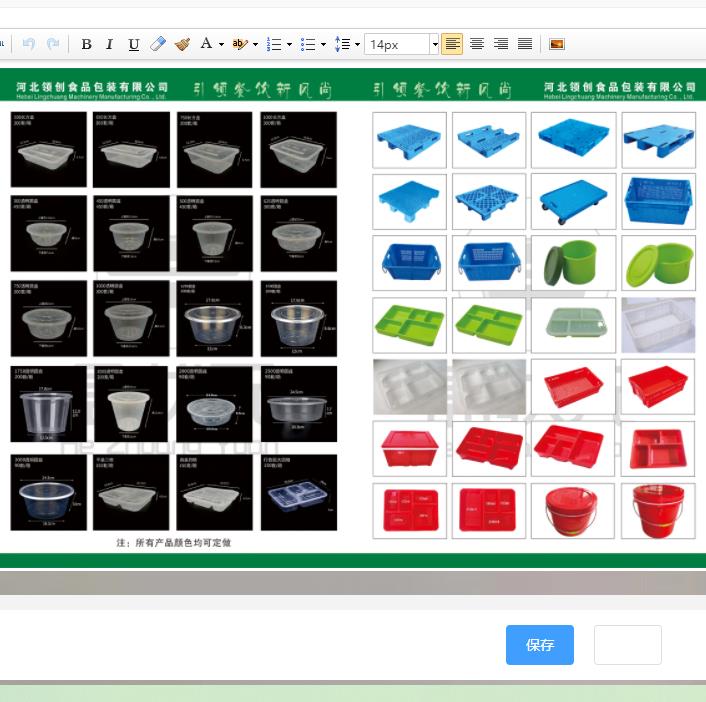Viewport: 706px width, 702px height.
Task: Click the text highlight color icon
Action: (239, 44)
